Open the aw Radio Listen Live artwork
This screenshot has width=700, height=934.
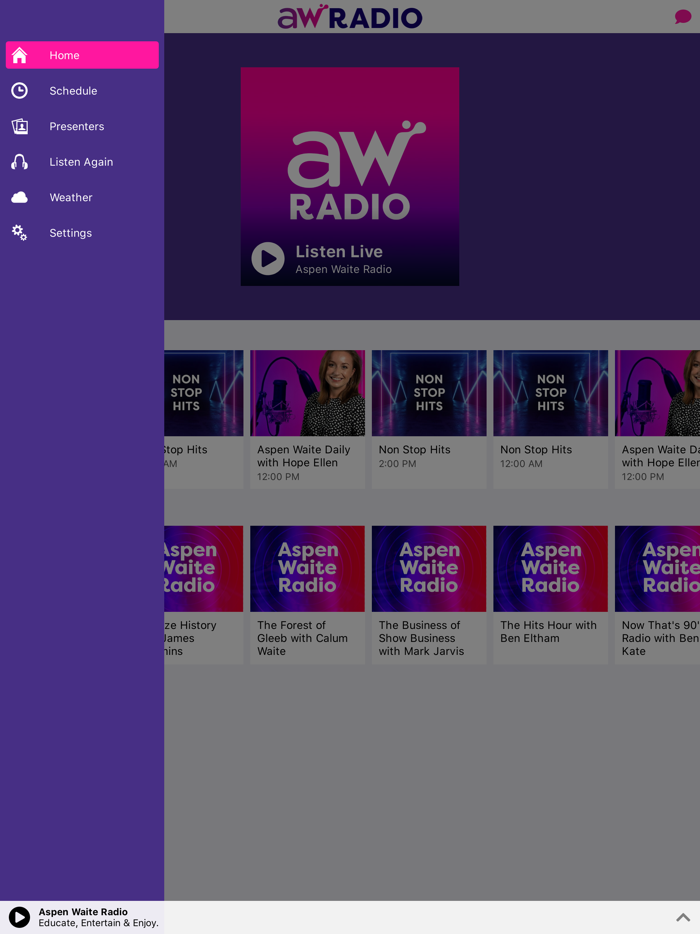[x=350, y=176]
